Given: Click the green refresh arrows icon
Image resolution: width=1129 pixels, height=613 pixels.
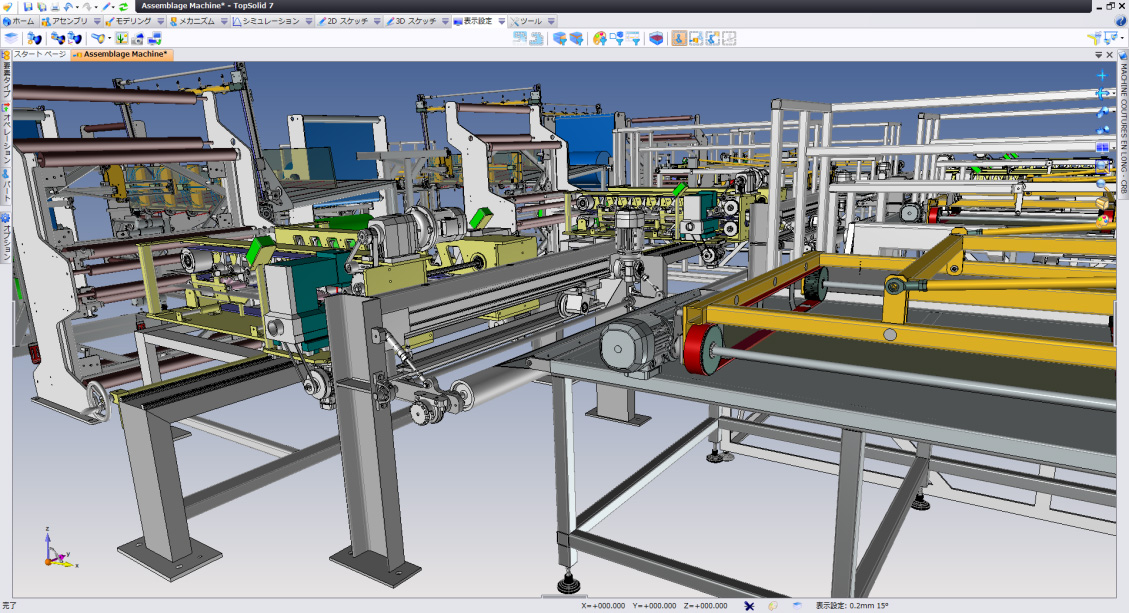Looking at the screenshot, I should pyautogui.click(x=123, y=6).
